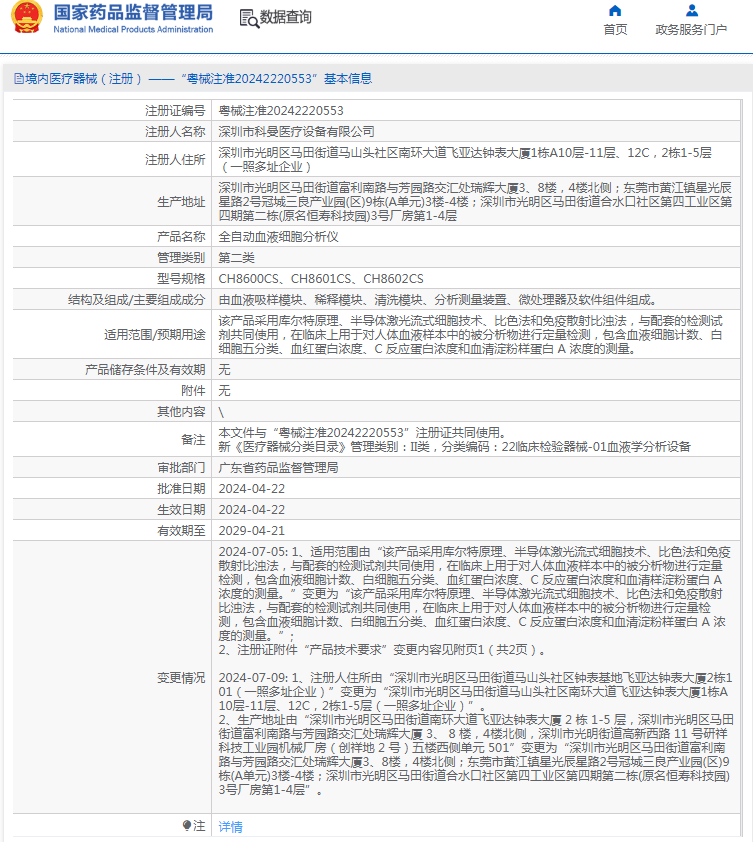Click the document icon before 境内医疗器械
This screenshot has height=842, width=753.
tap(19, 79)
